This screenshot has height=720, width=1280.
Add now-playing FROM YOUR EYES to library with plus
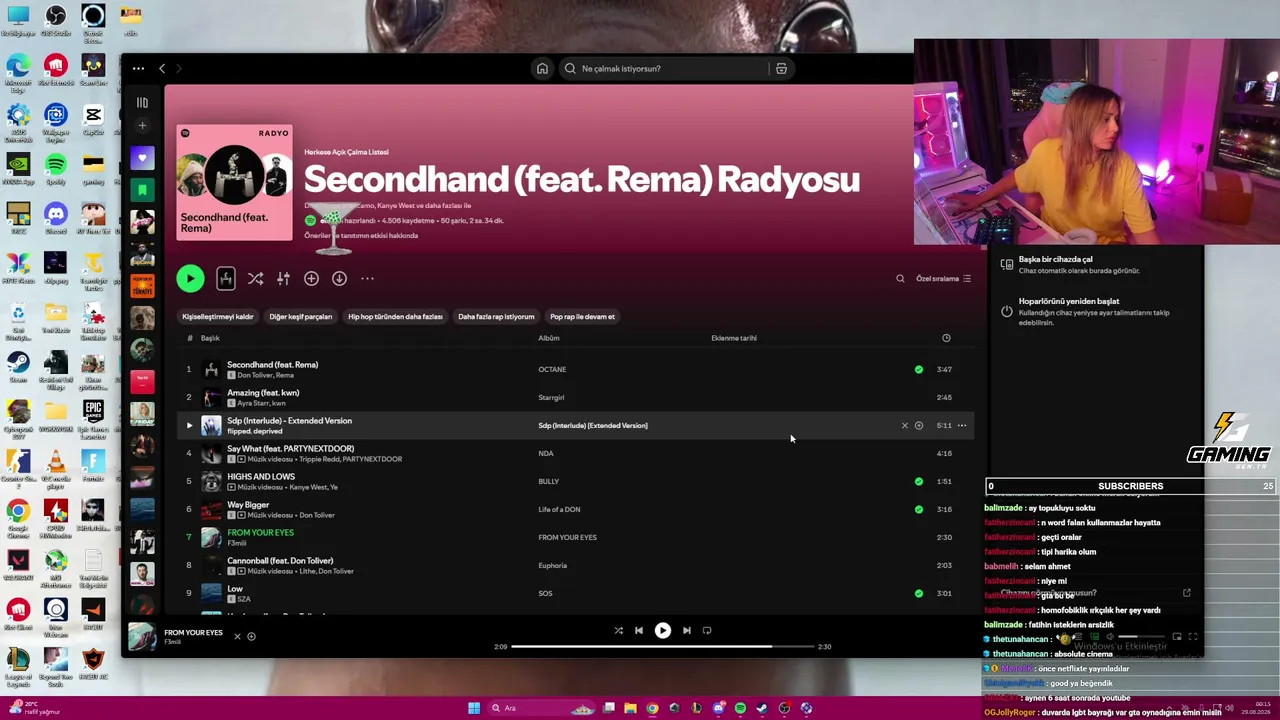point(251,636)
